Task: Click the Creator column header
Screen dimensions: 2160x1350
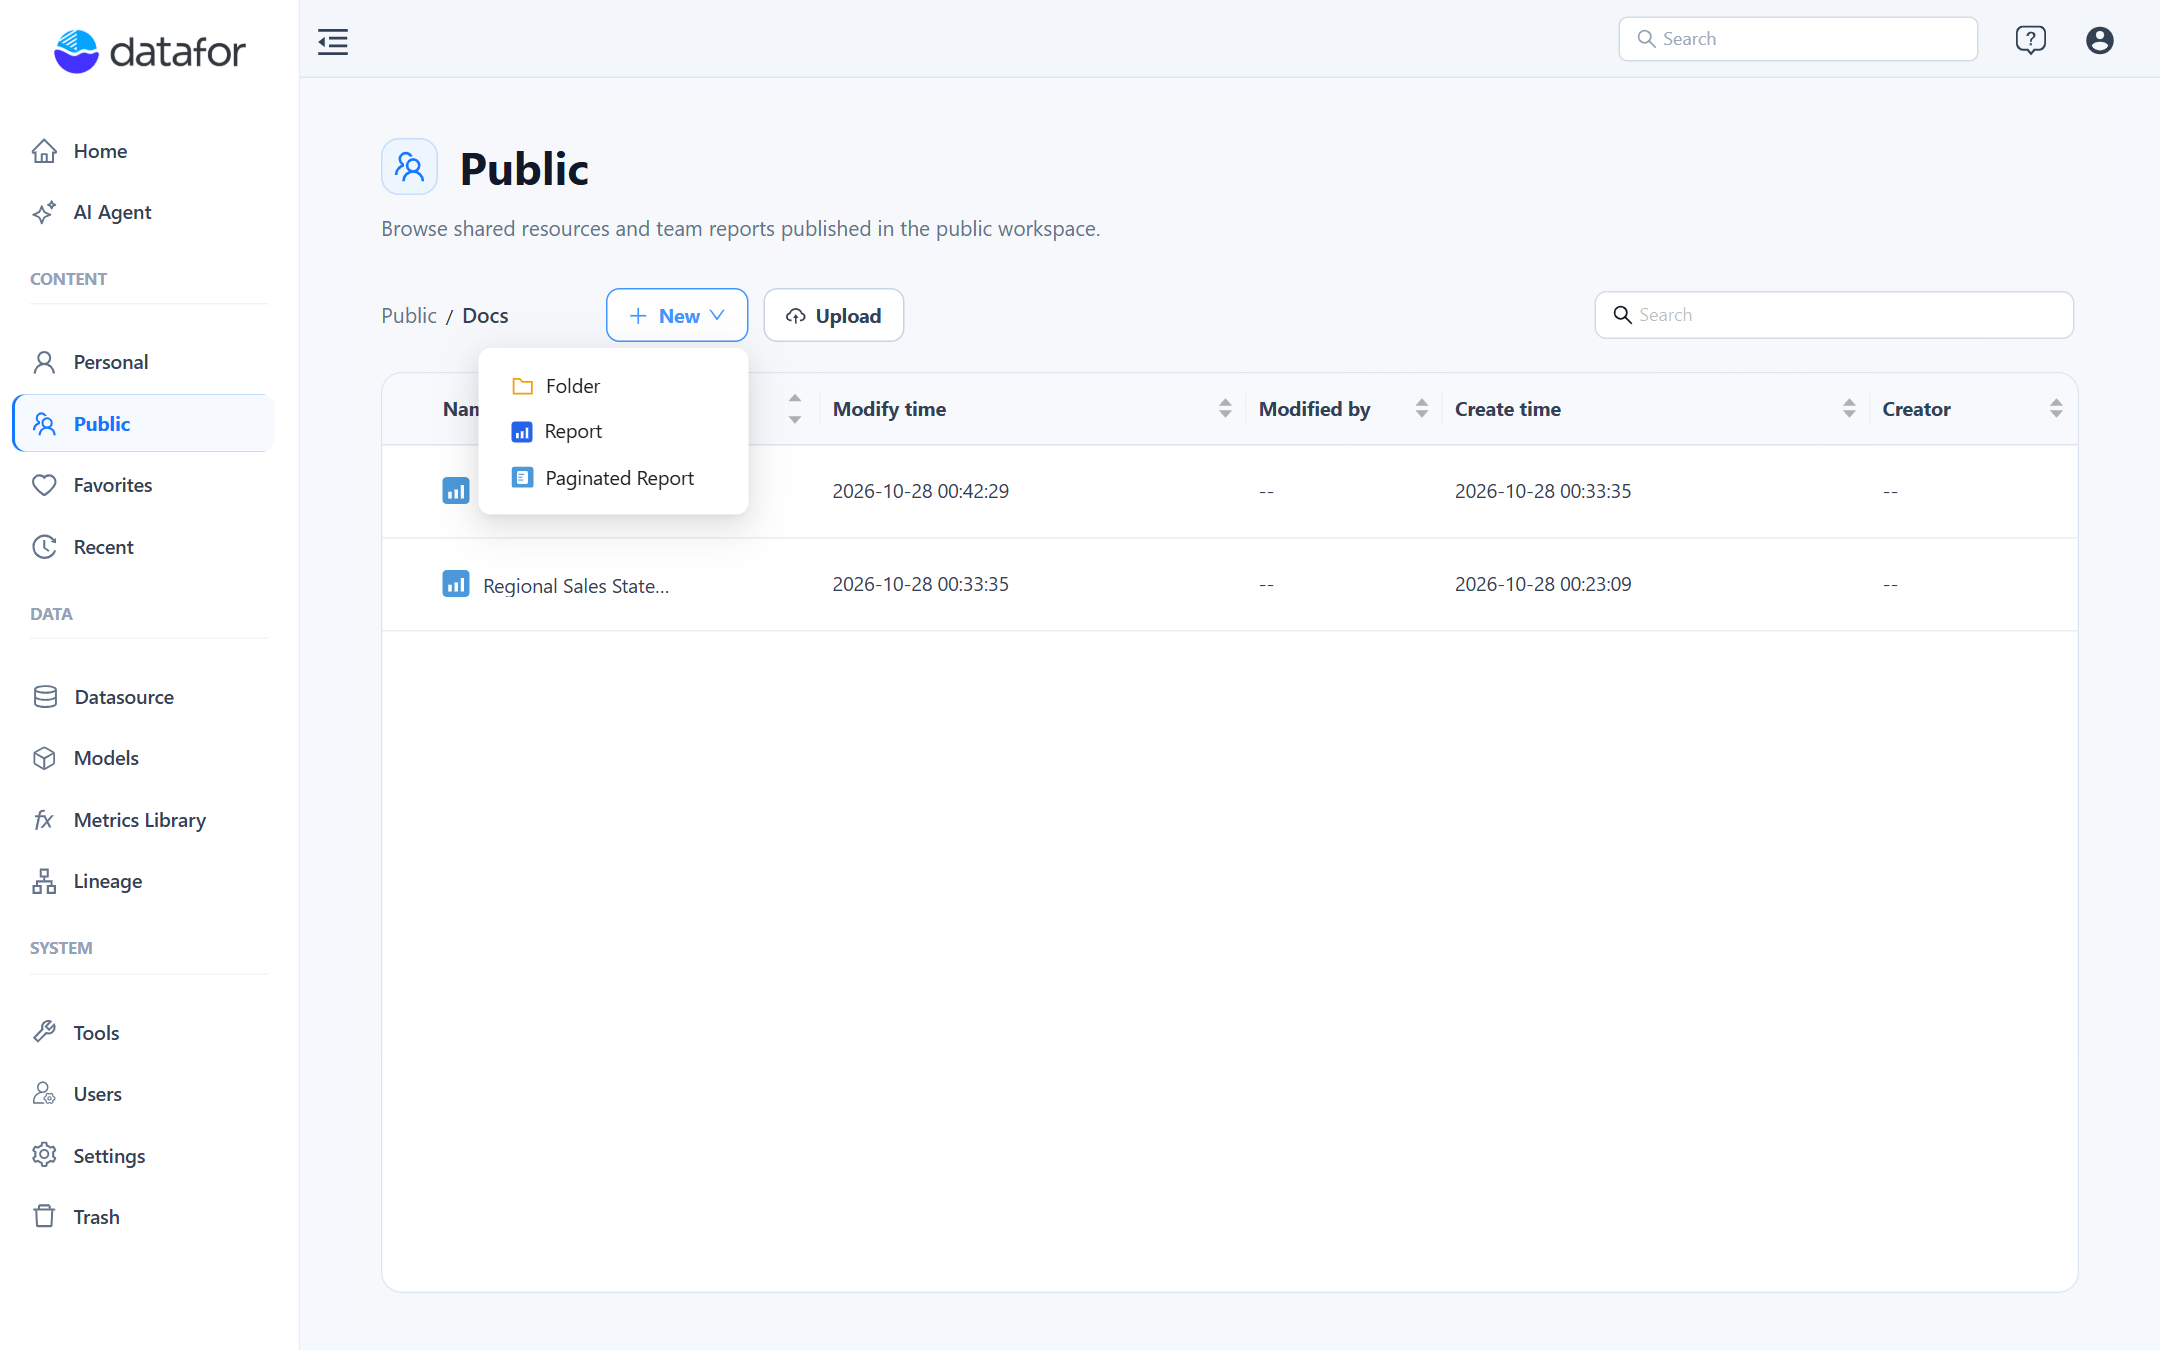Action: [x=1916, y=409]
